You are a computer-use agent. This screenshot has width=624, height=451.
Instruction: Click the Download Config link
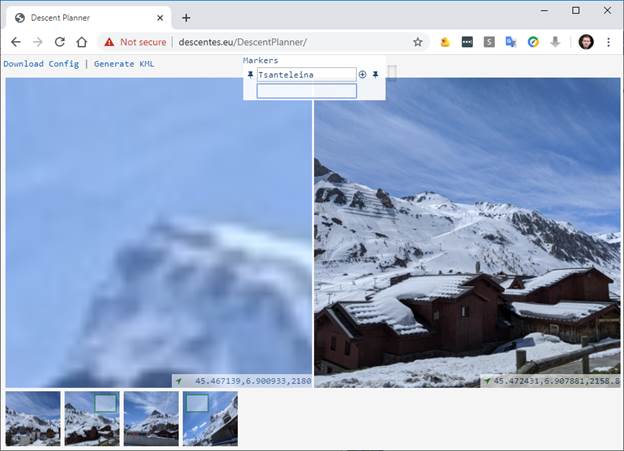(x=41, y=64)
